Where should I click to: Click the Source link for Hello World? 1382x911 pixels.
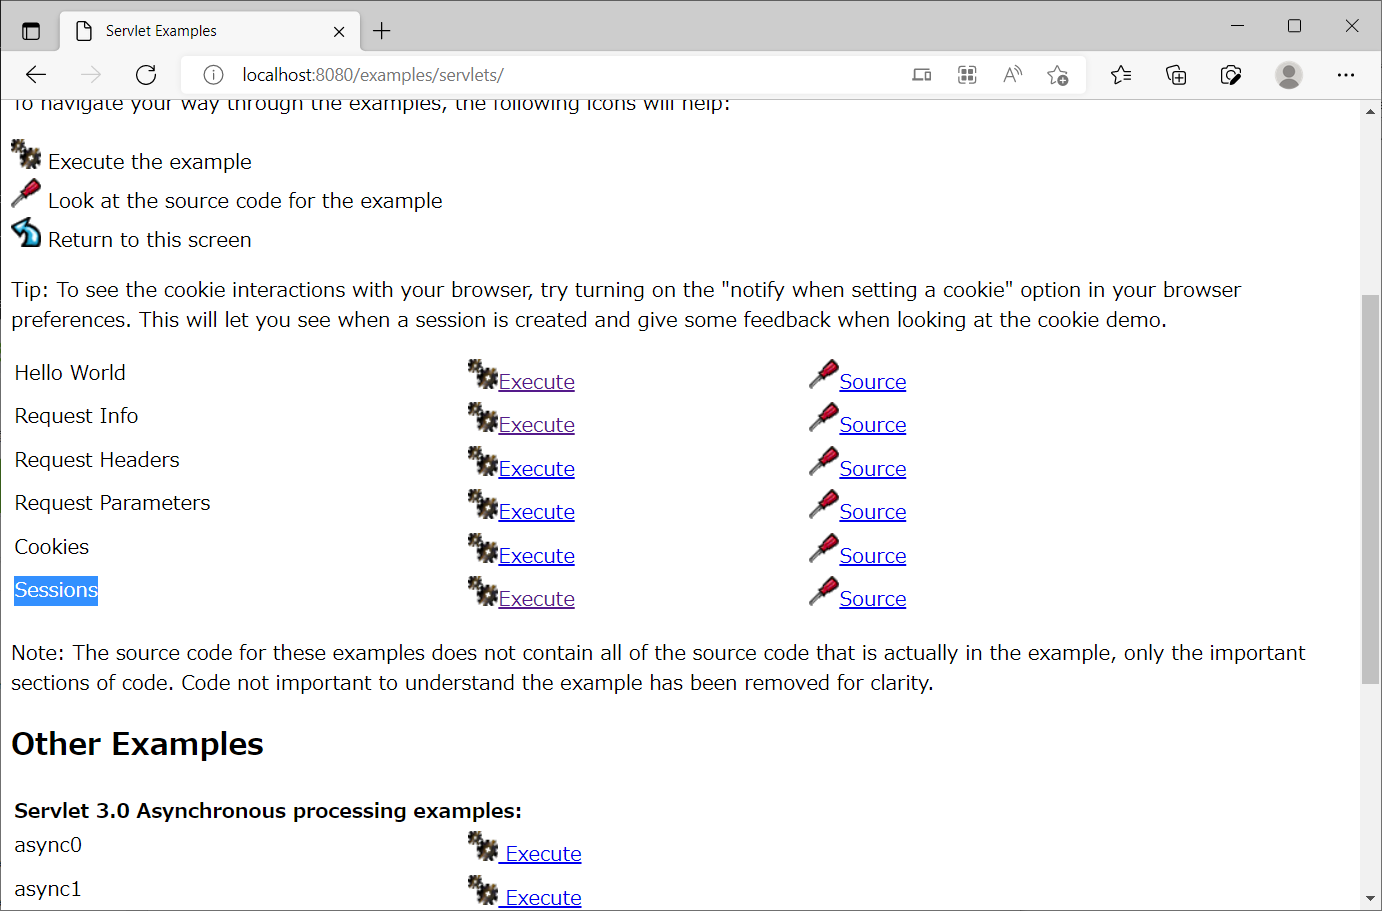coord(872,381)
